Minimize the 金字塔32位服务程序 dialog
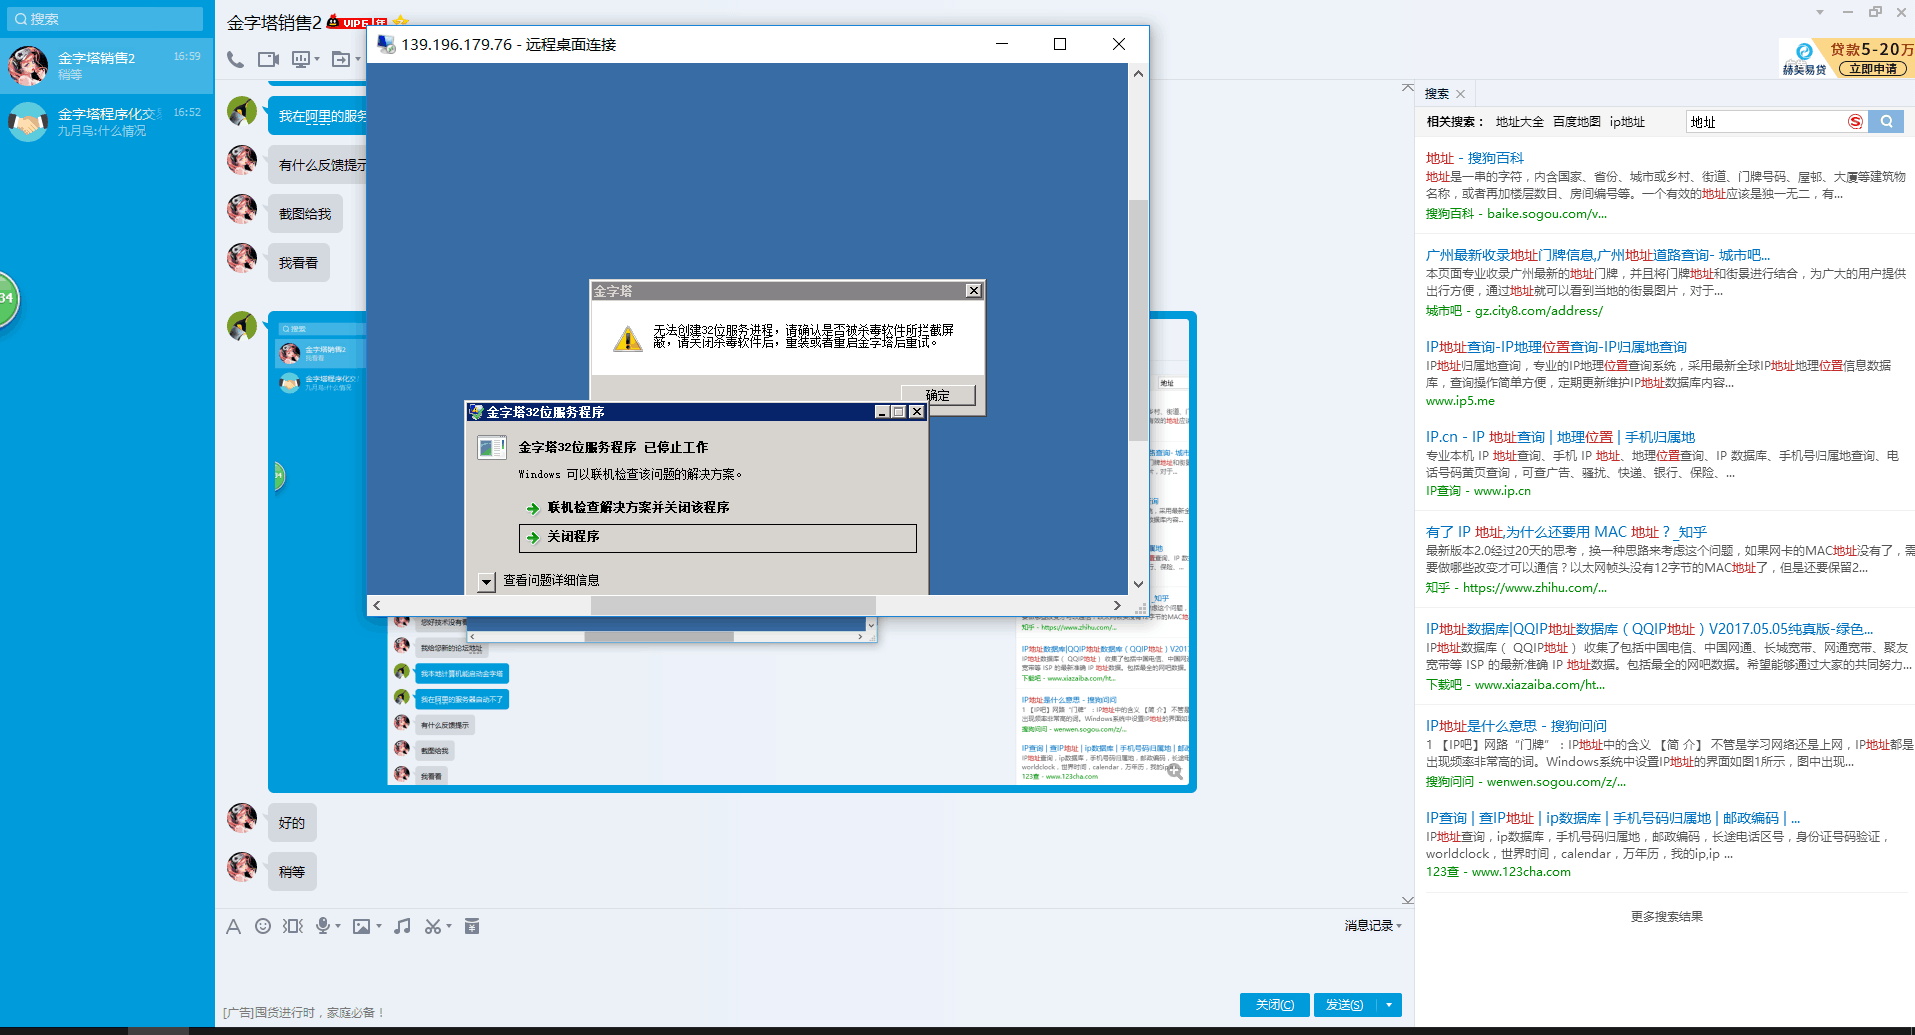1915x1035 pixels. click(x=882, y=412)
